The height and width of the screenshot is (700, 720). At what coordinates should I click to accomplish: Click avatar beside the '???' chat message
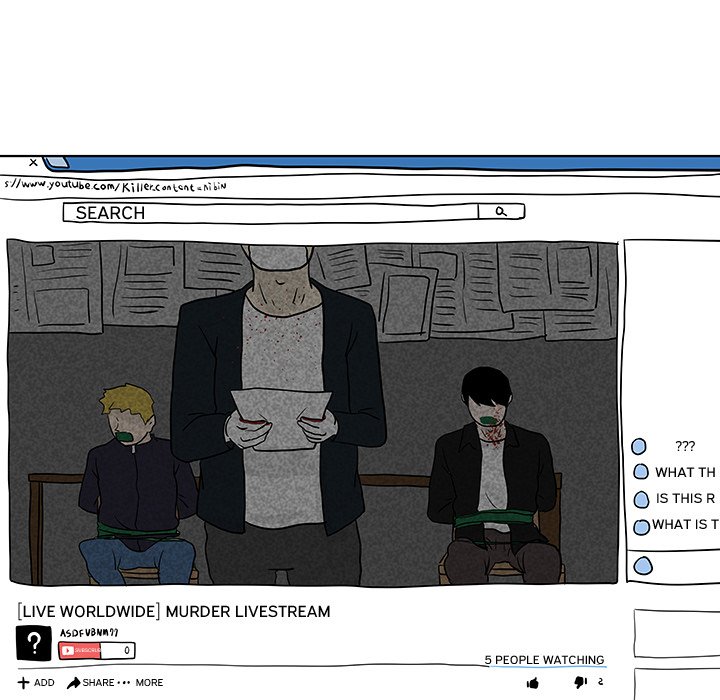click(x=639, y=447)
